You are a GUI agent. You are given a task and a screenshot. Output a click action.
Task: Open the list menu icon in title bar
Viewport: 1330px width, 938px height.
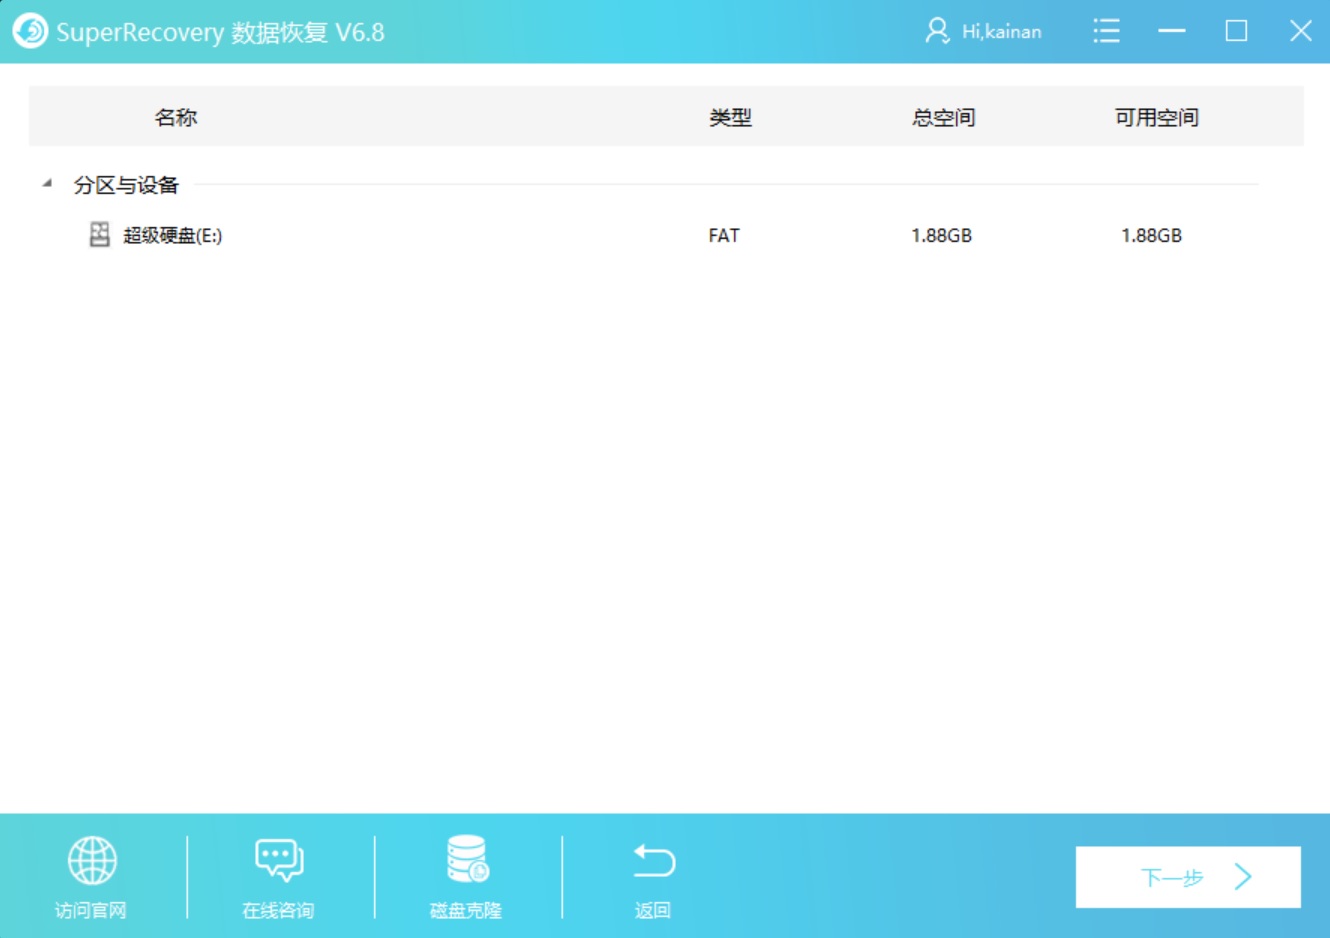[x=1106, y=31]
